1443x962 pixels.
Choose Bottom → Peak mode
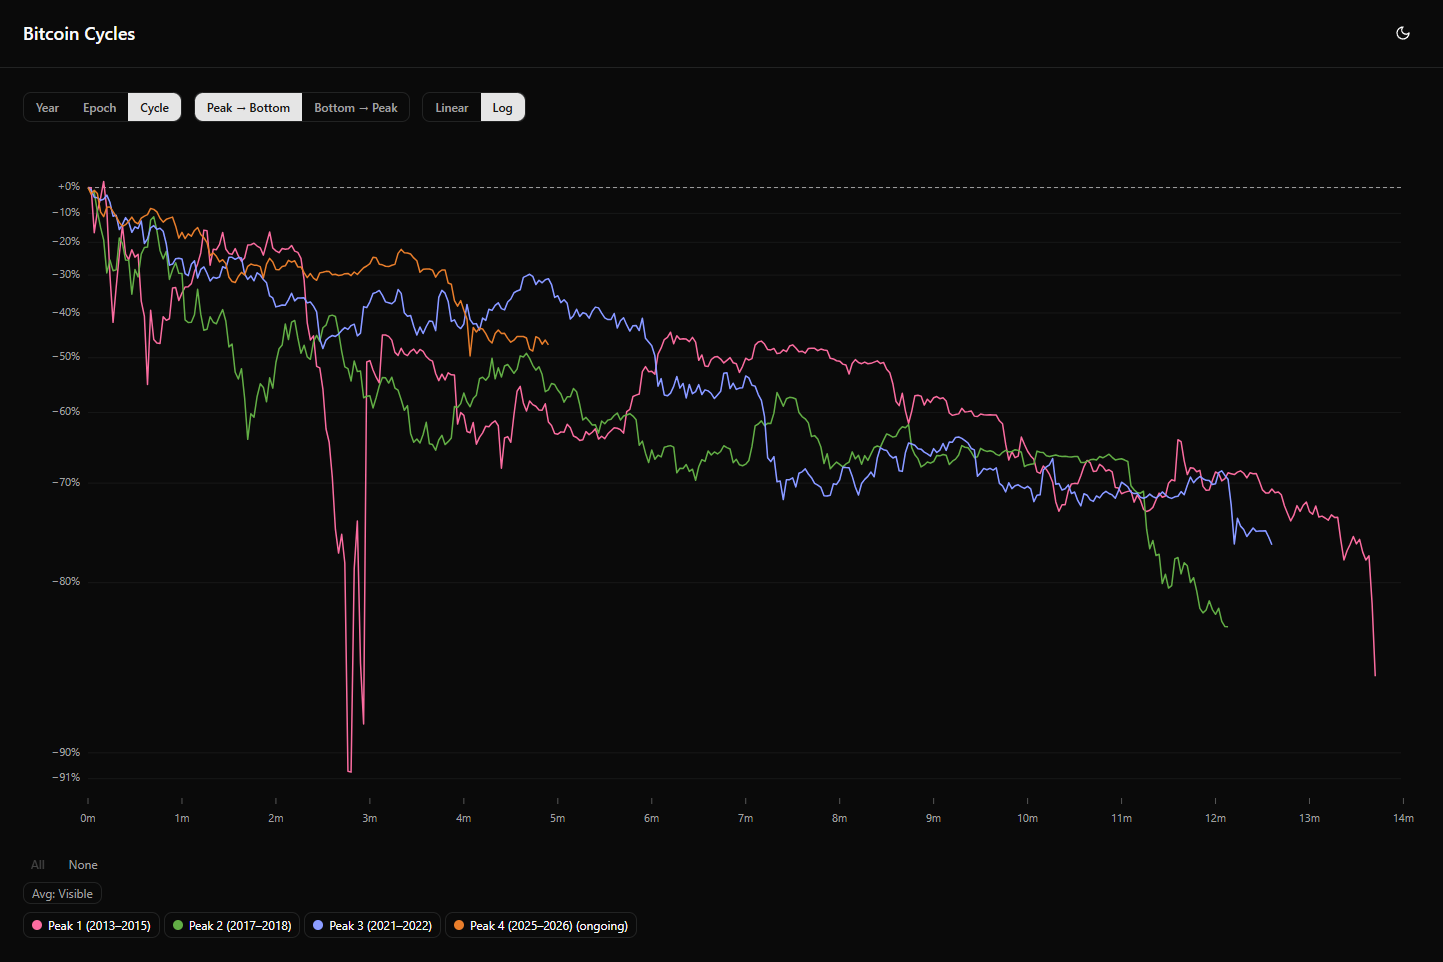click(356, 108)
